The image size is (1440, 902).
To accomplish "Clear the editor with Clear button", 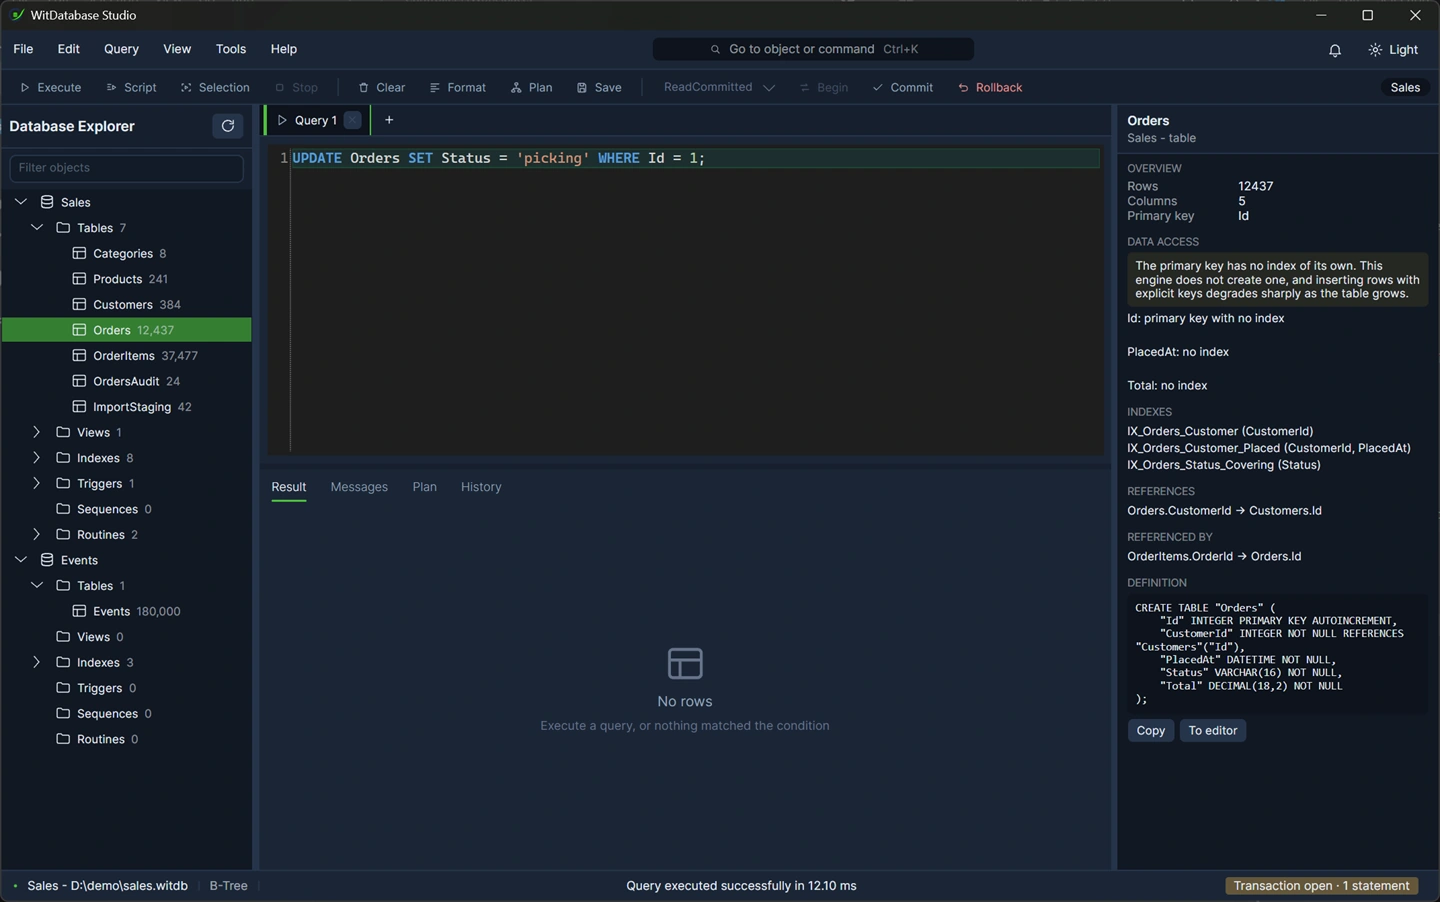I will pyautogui.click(x=382, y=87).
